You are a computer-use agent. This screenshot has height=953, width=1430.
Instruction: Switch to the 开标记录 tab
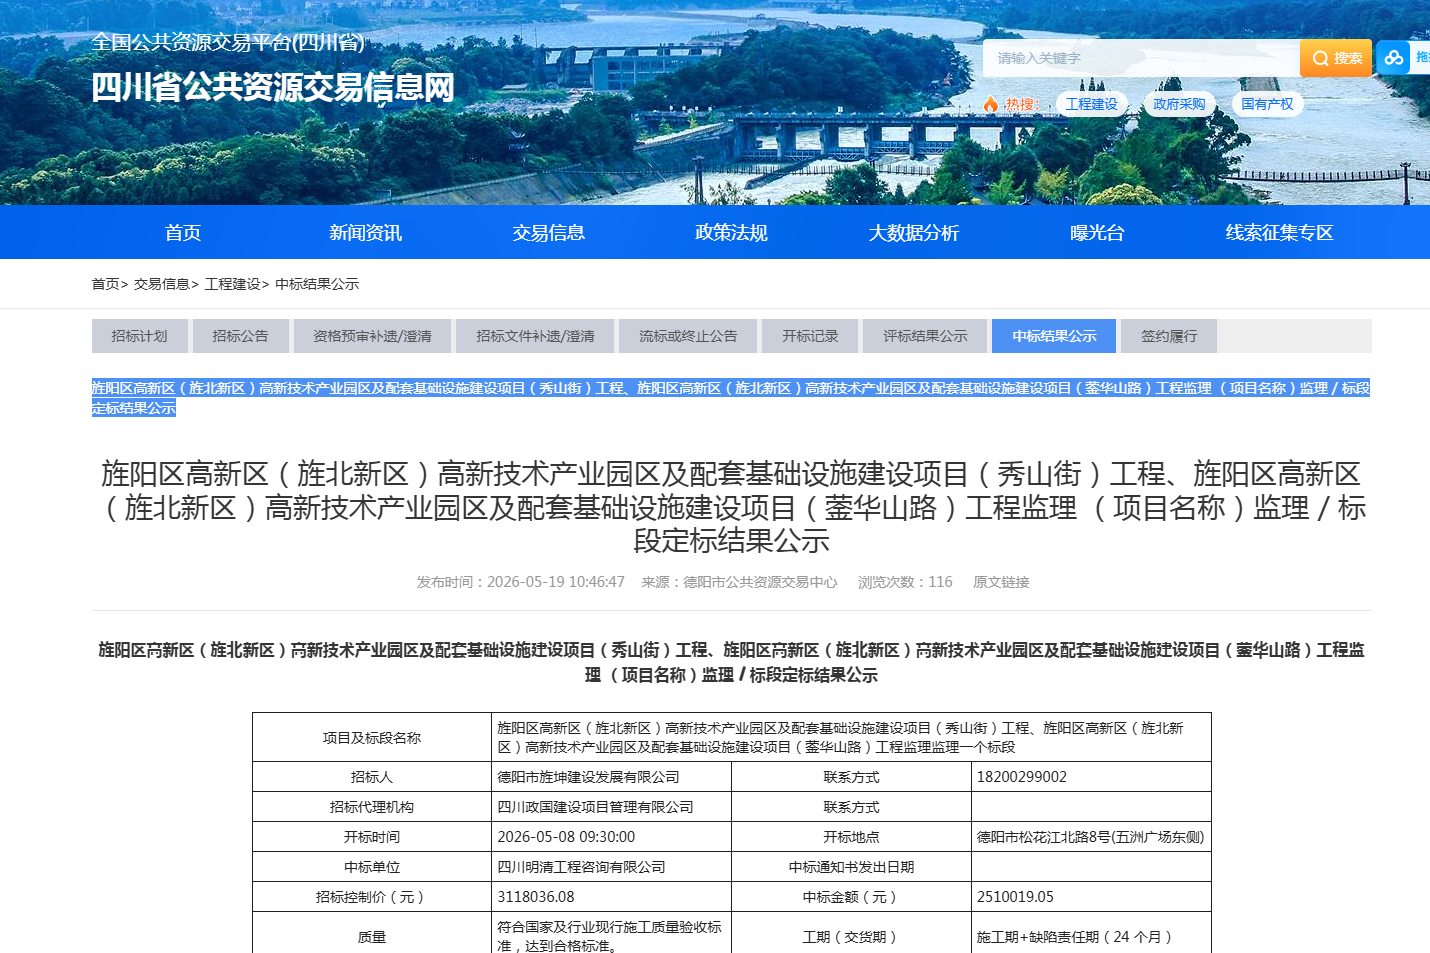pos(810,336)
